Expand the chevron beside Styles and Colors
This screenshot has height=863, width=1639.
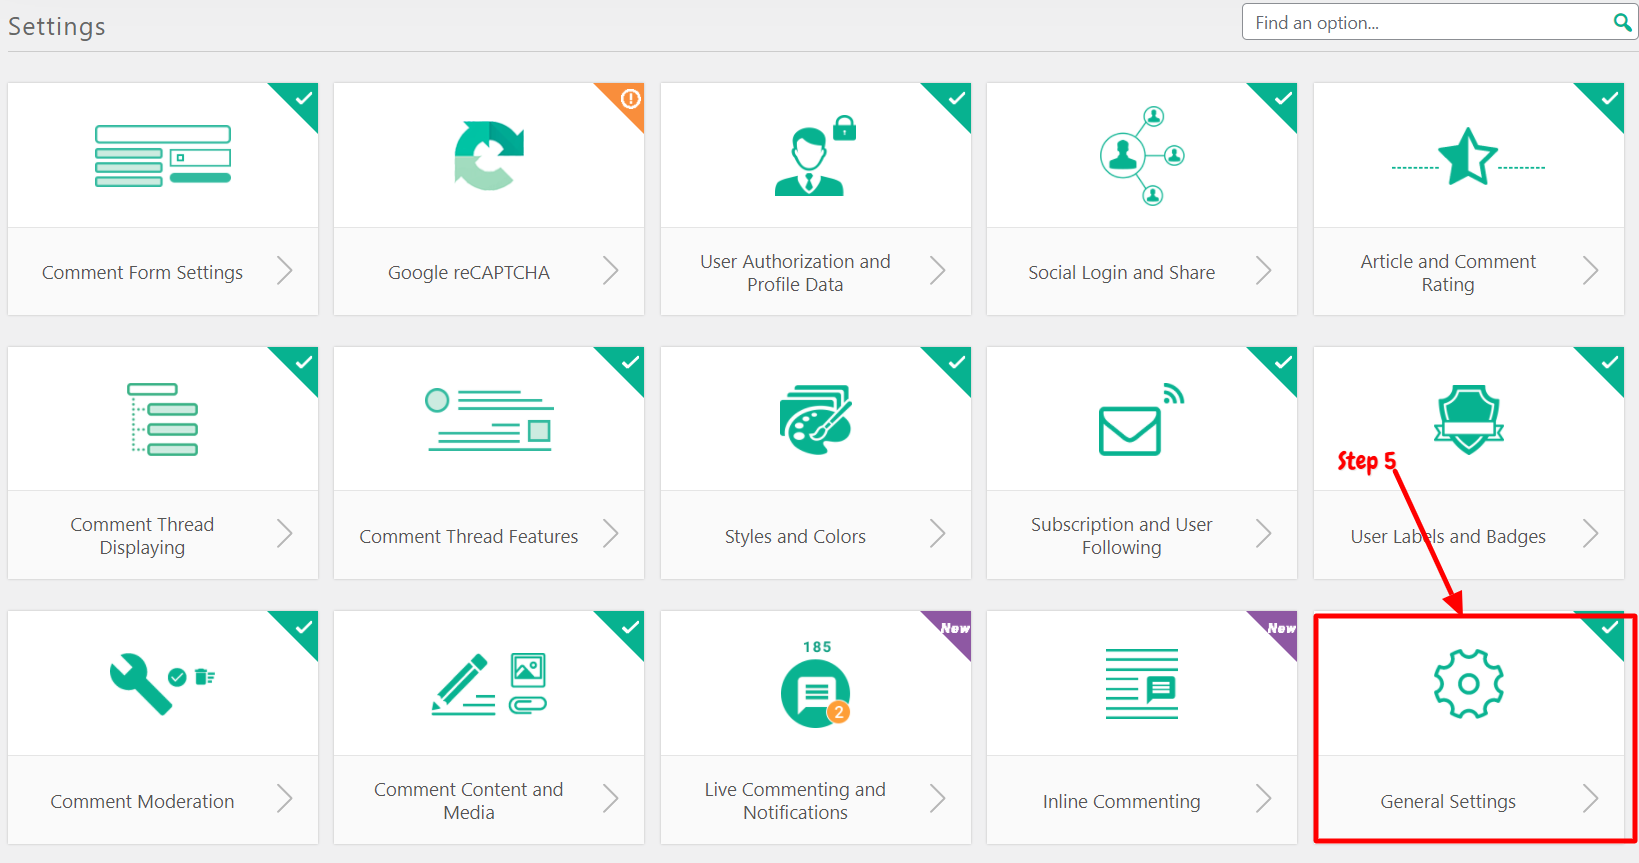[937, 534]
